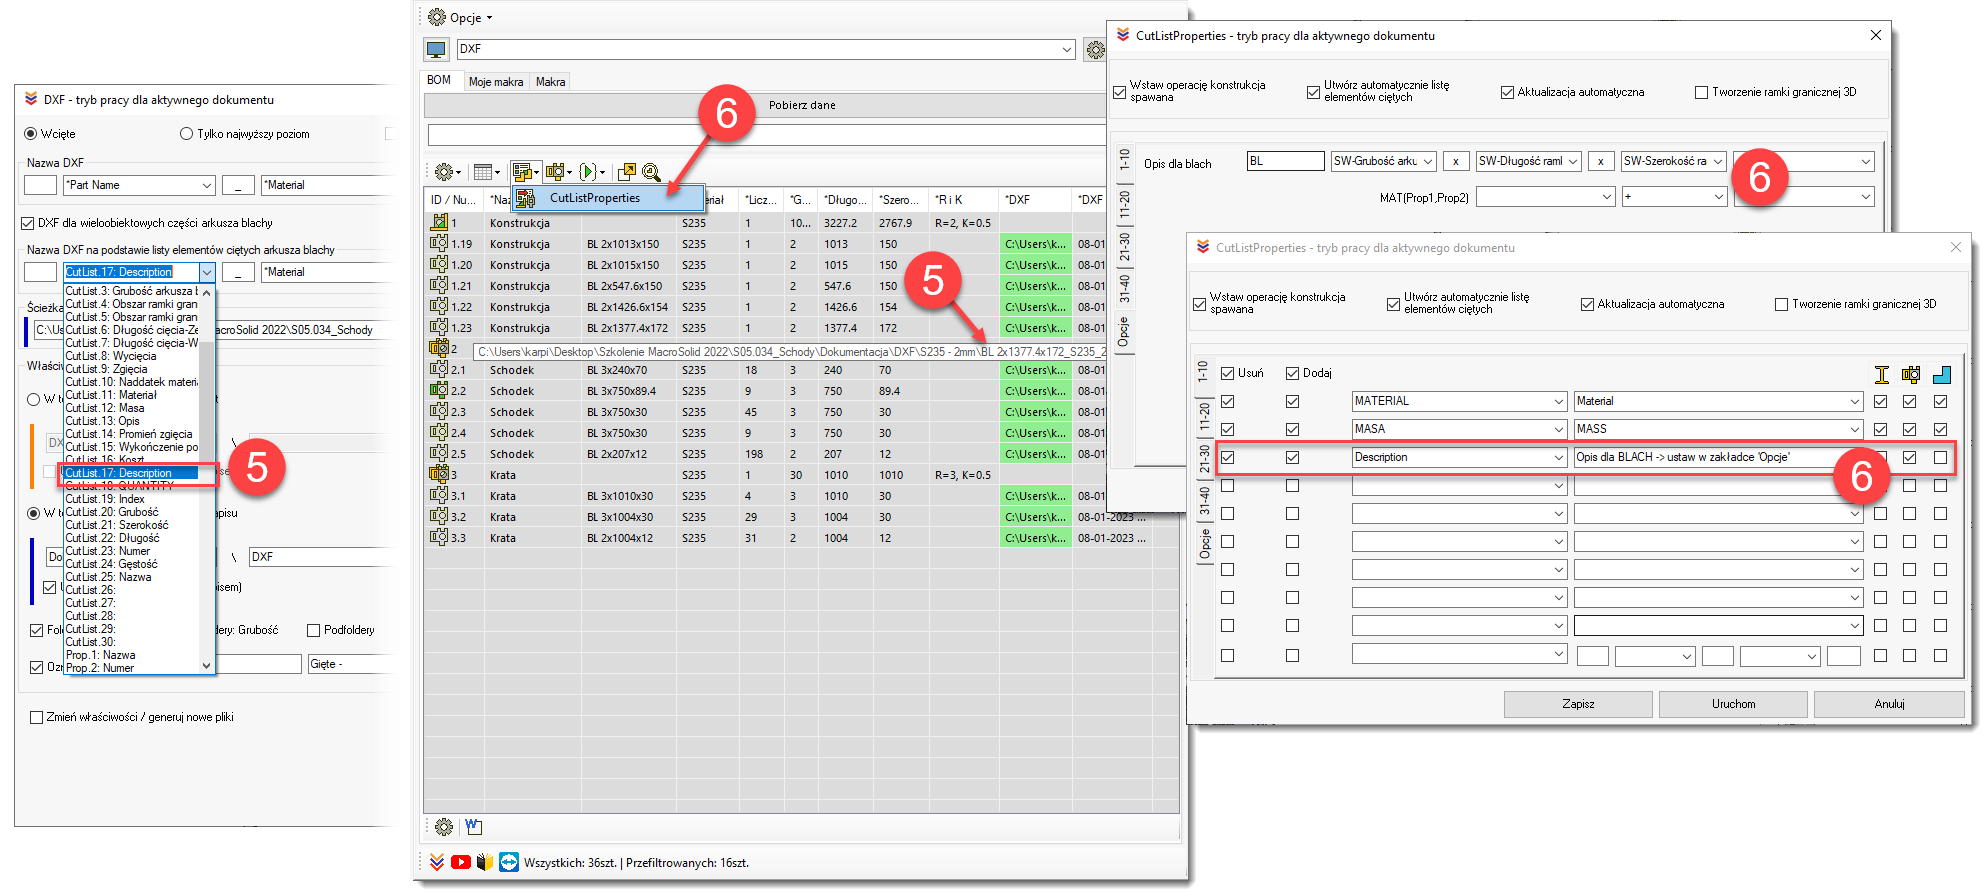Click part icon of row 3.3 Krata
This screenshot has height=896, width=1987.
click(438, 537)
